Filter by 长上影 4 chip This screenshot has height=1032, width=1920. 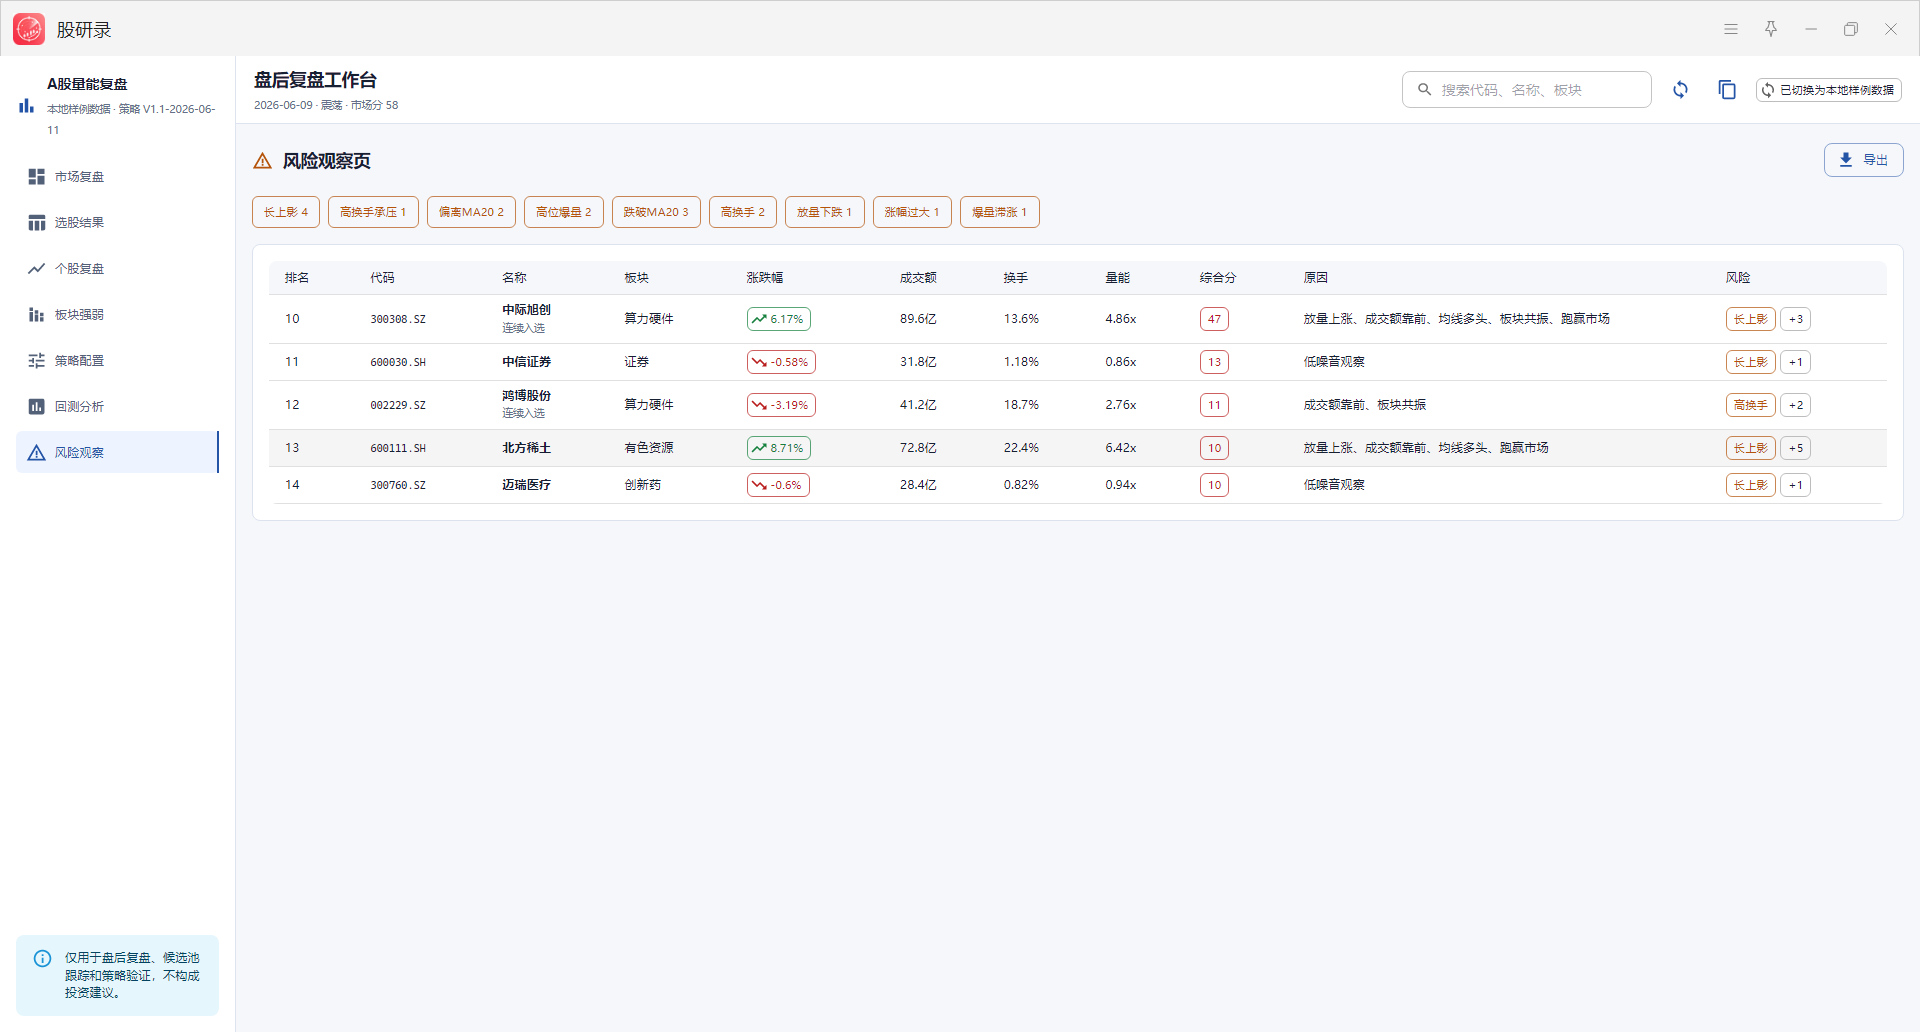(286, 212)
